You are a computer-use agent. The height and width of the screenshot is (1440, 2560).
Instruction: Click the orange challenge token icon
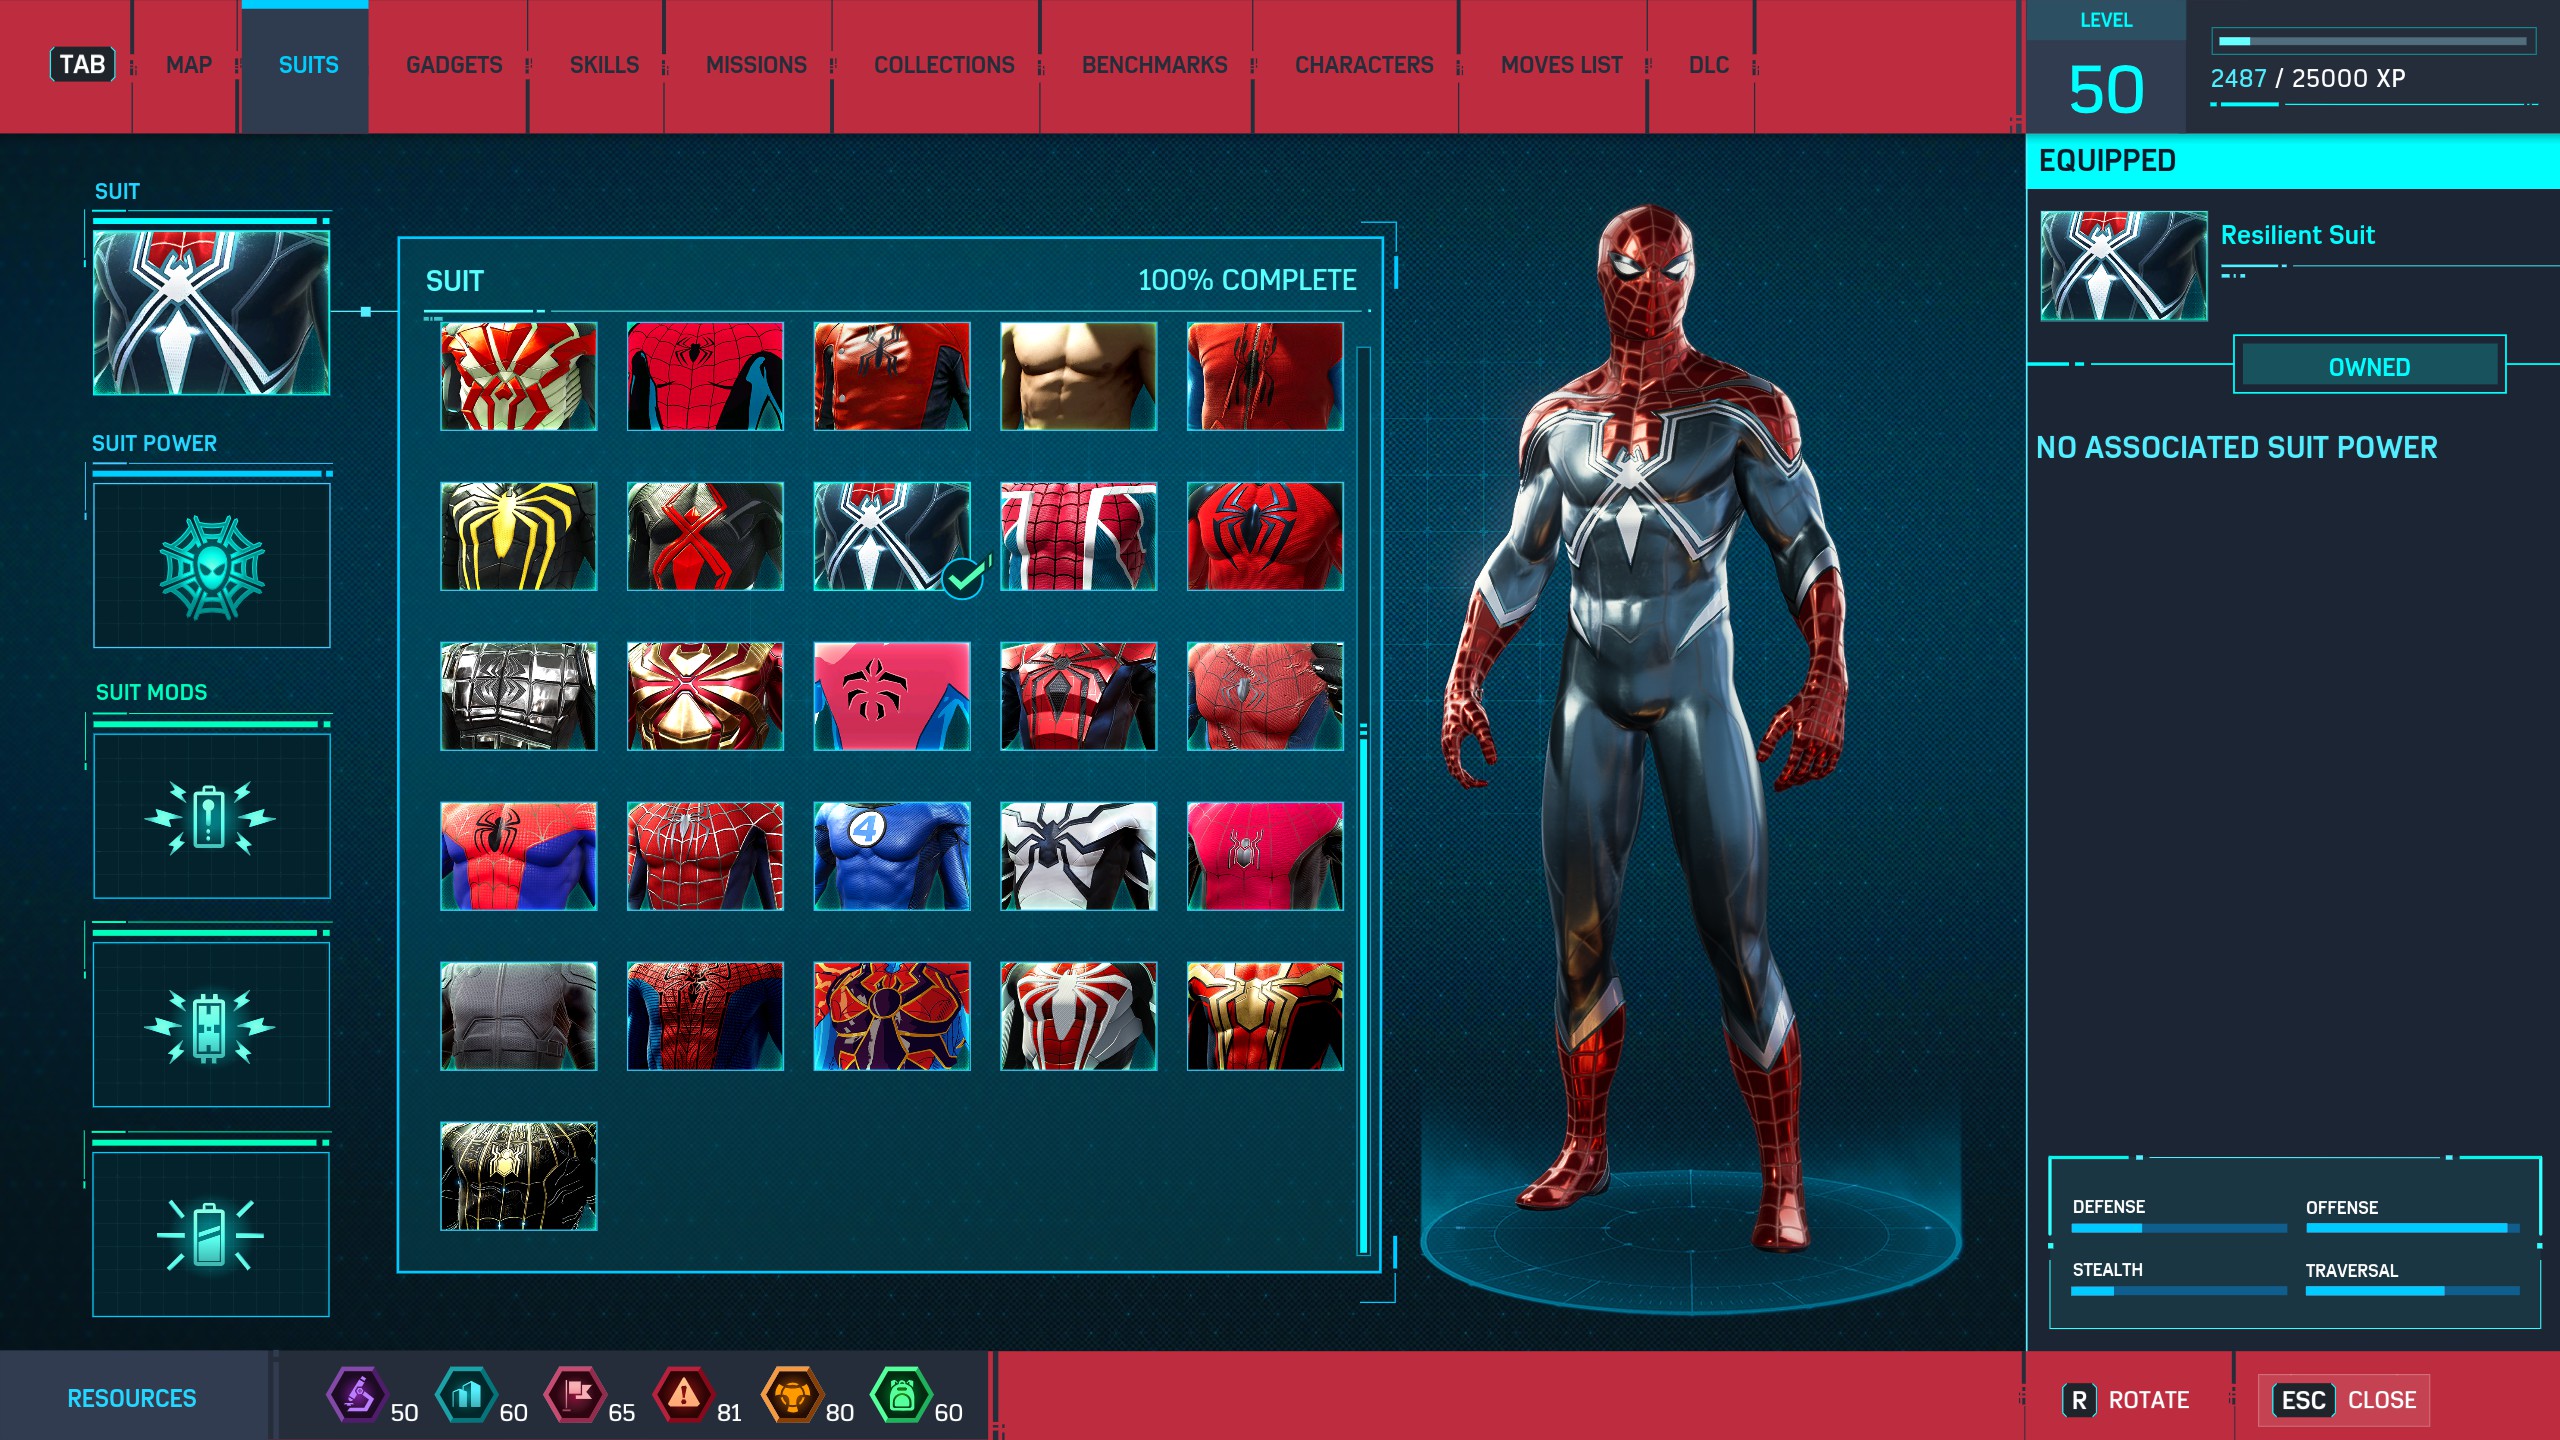tap(792, 1394)
